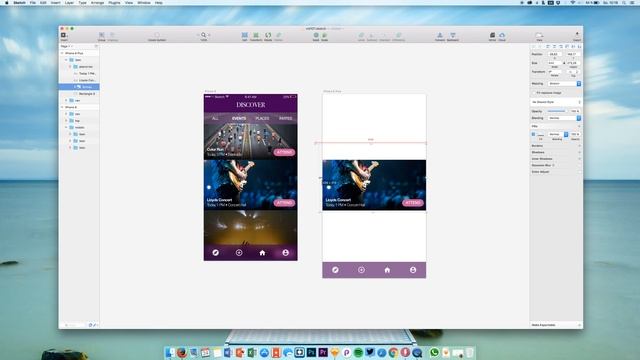Click the View toolbar icon

(x=539, y=36)
